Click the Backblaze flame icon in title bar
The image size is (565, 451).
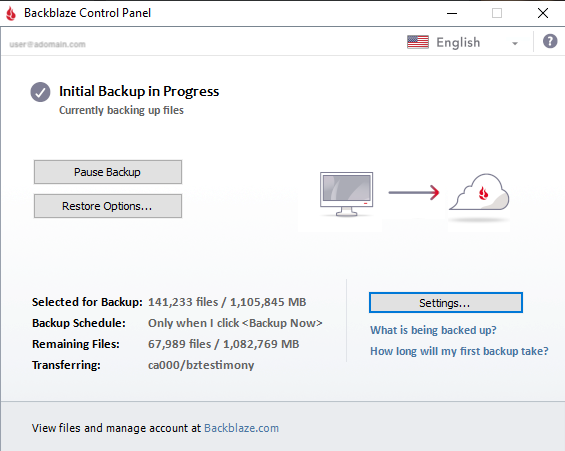coord(11,13)
